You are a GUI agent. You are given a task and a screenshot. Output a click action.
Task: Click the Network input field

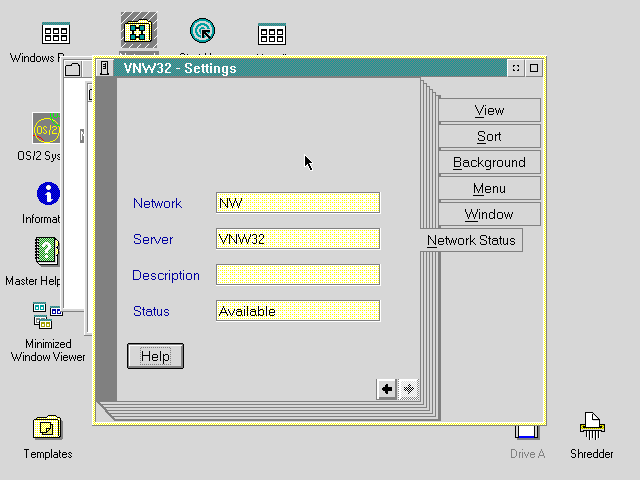pos(298,203)
